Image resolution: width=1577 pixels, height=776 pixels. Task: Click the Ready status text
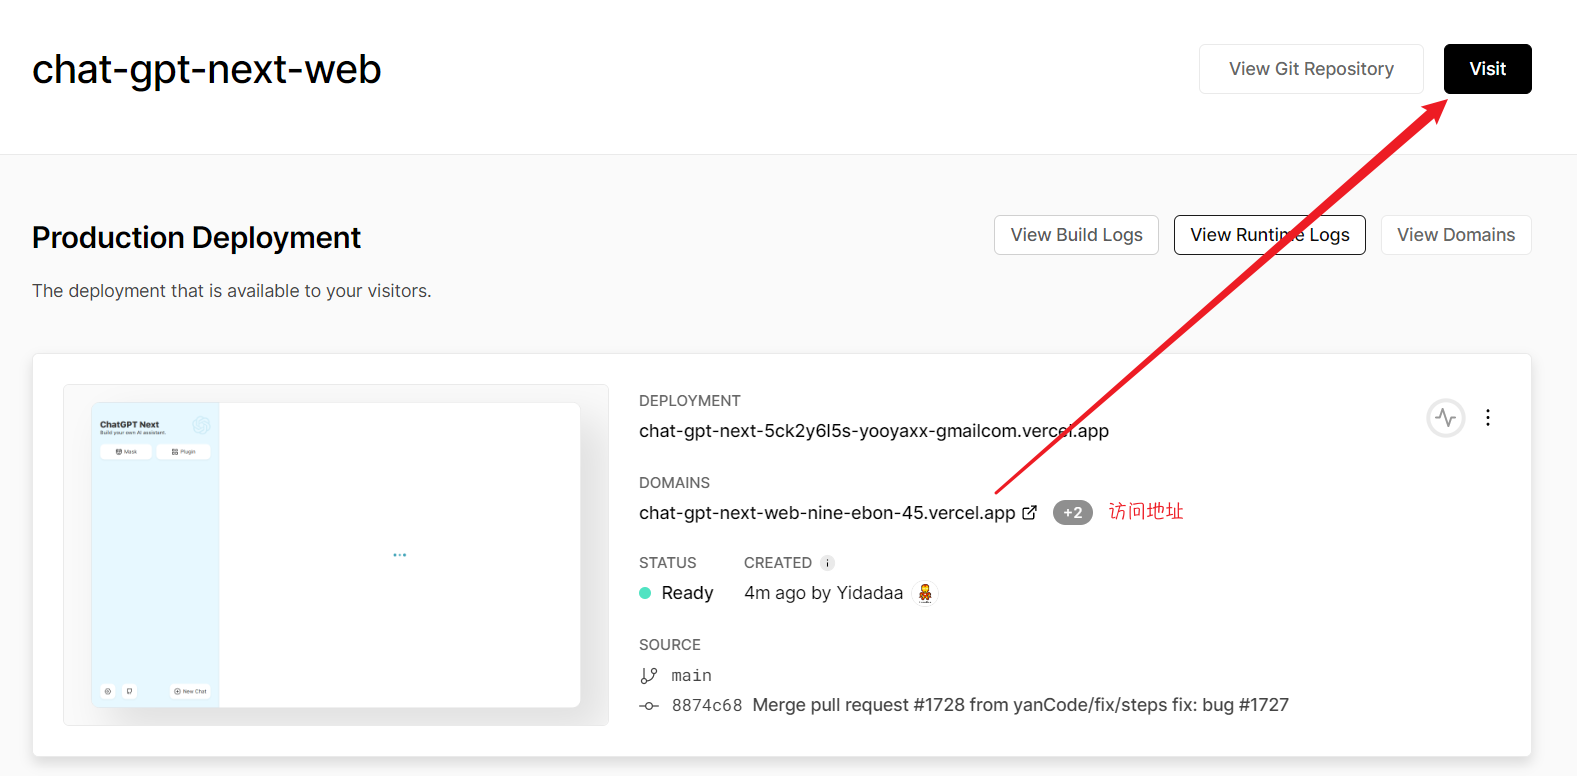pyautogui.click(x=687, y=593)
